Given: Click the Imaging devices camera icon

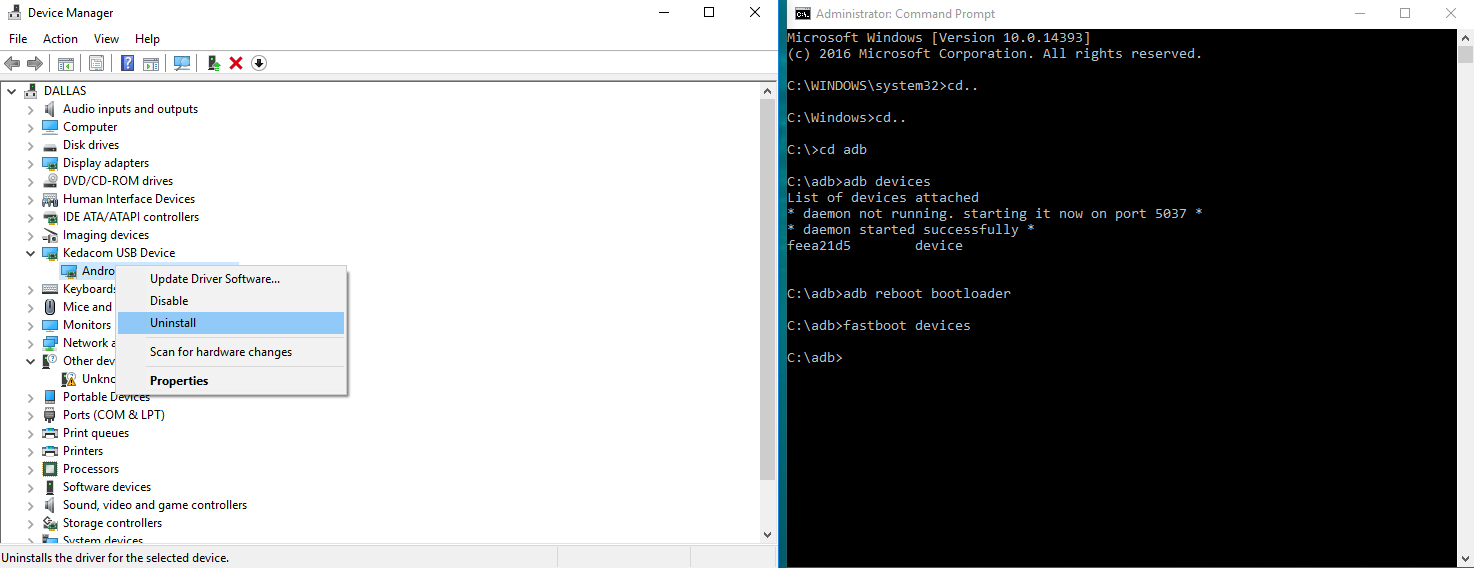Looking at the screenshot, I should coord(50,235).
